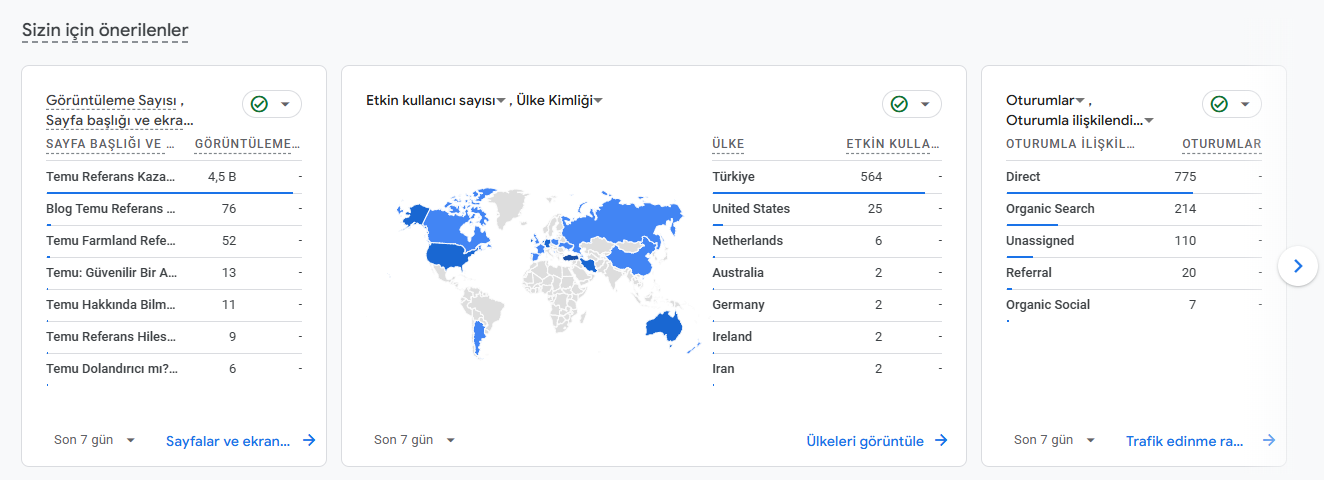Click the 564 active users value
This screenshot has width=1324, height=480.
click(871, 177)
